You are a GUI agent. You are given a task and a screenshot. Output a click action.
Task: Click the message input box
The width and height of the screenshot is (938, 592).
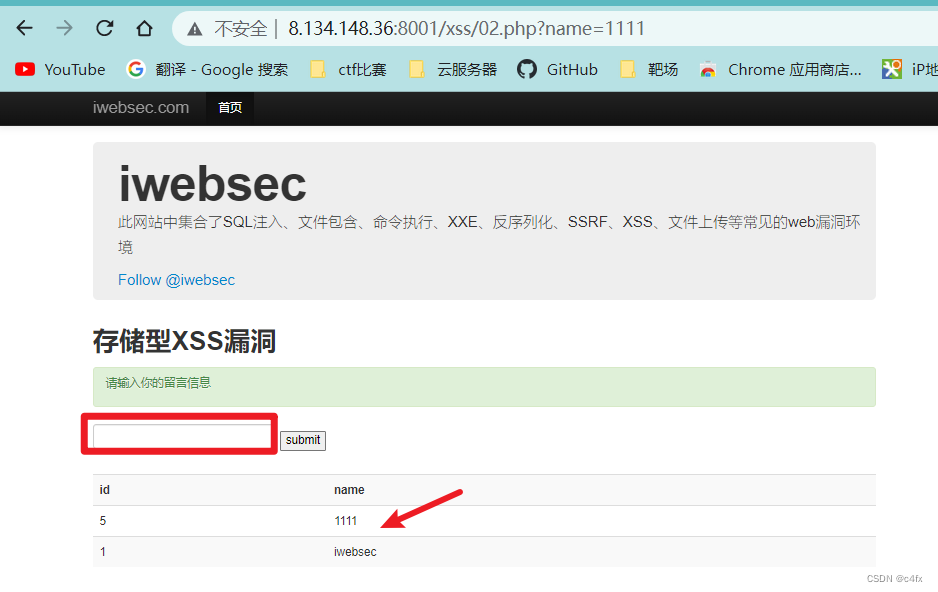point(178,433)
